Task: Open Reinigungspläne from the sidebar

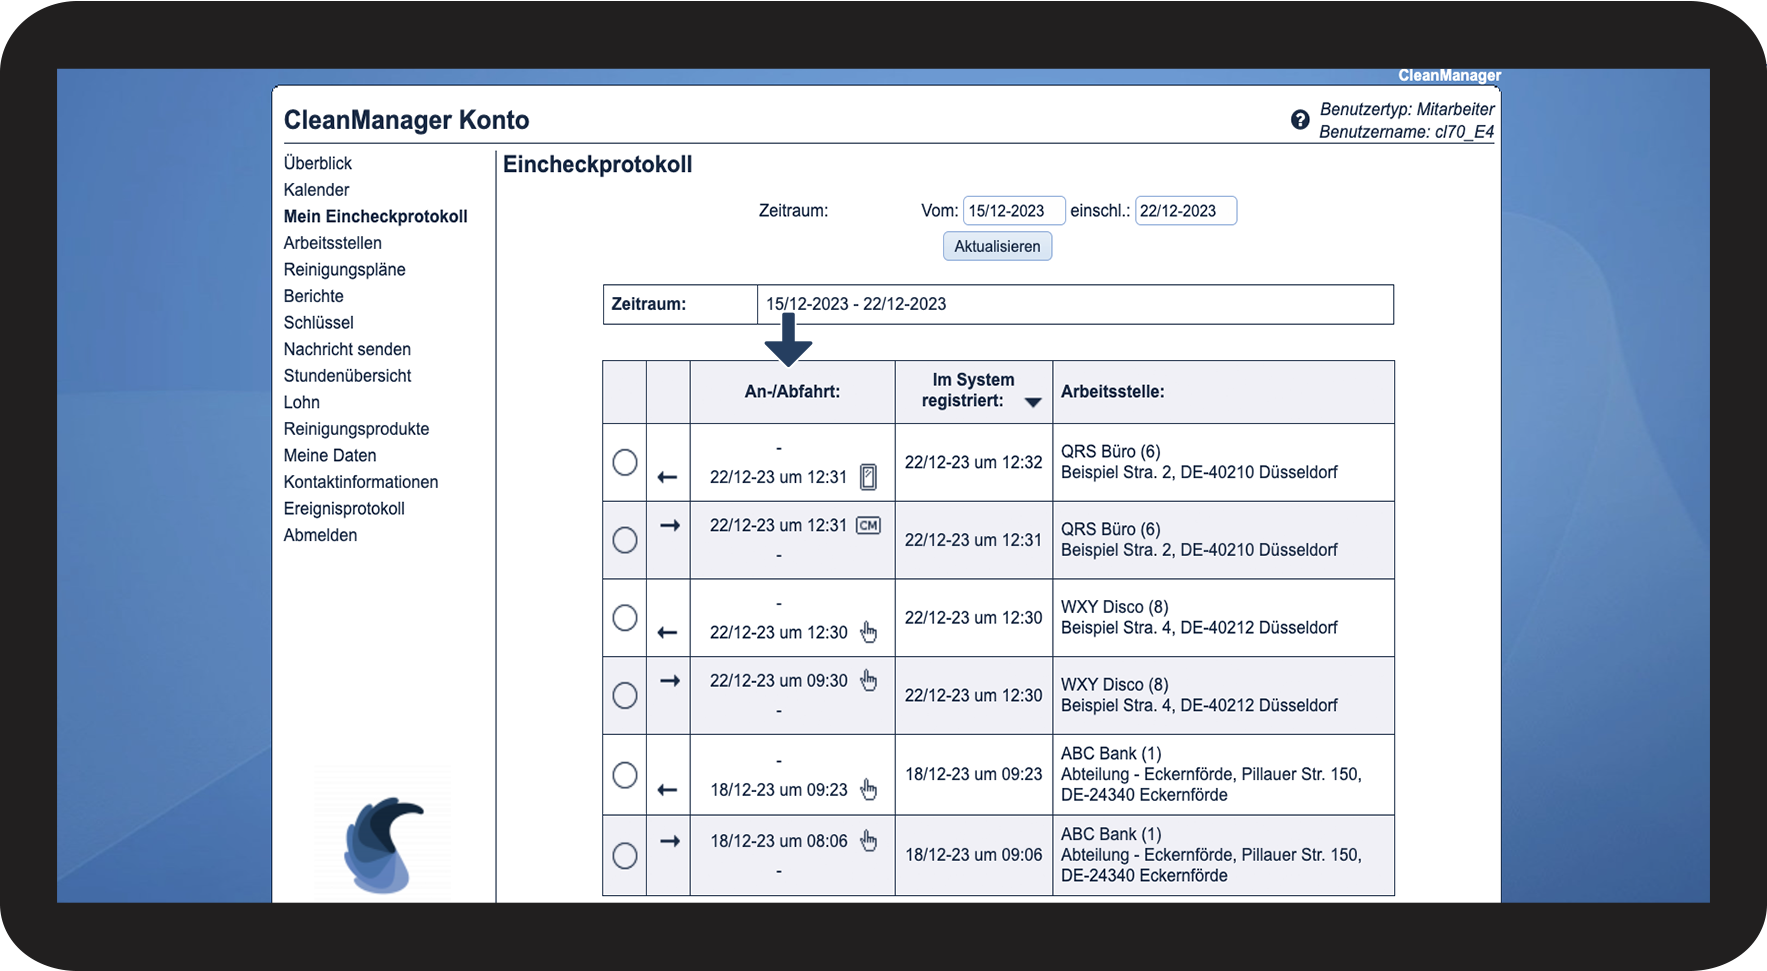Action: pyautogui.click(x=344, y=270)
